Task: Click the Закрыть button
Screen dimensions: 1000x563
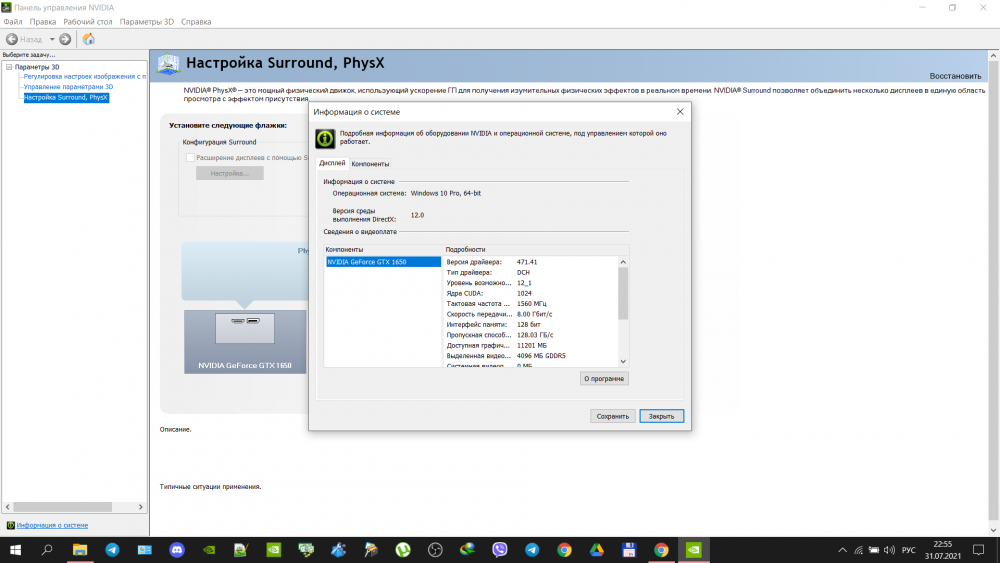Action: coord(661,416)
